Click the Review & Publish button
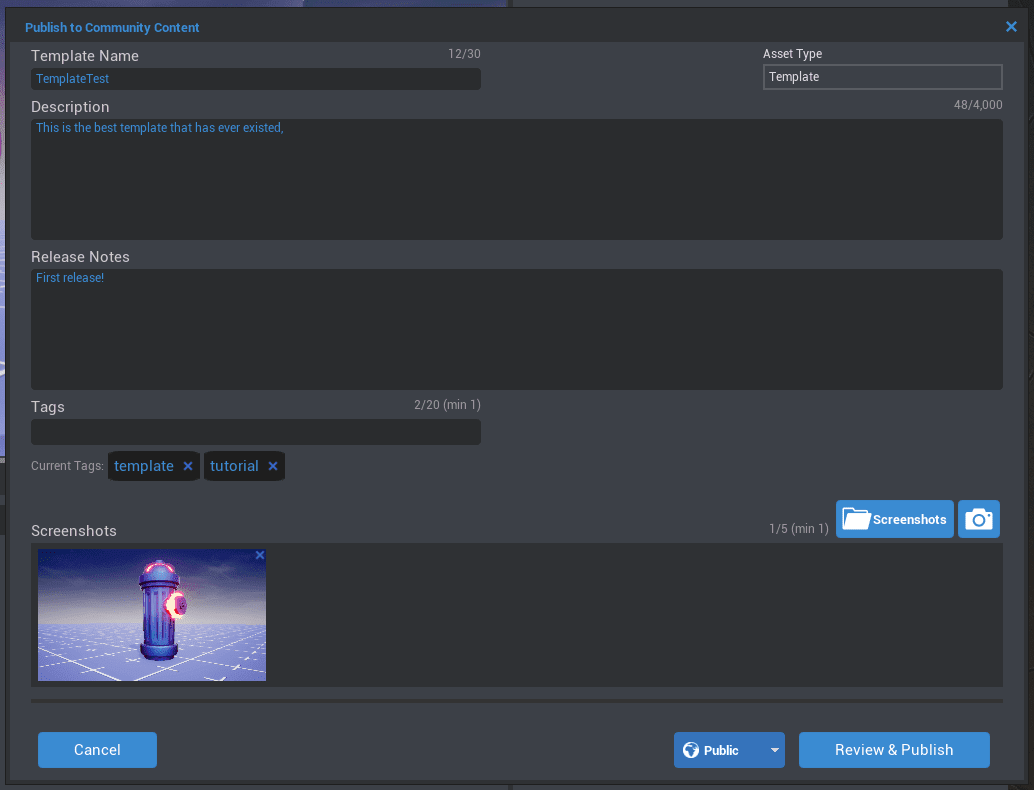This screenshot has width=1034, height=790. tap(893, 749)
